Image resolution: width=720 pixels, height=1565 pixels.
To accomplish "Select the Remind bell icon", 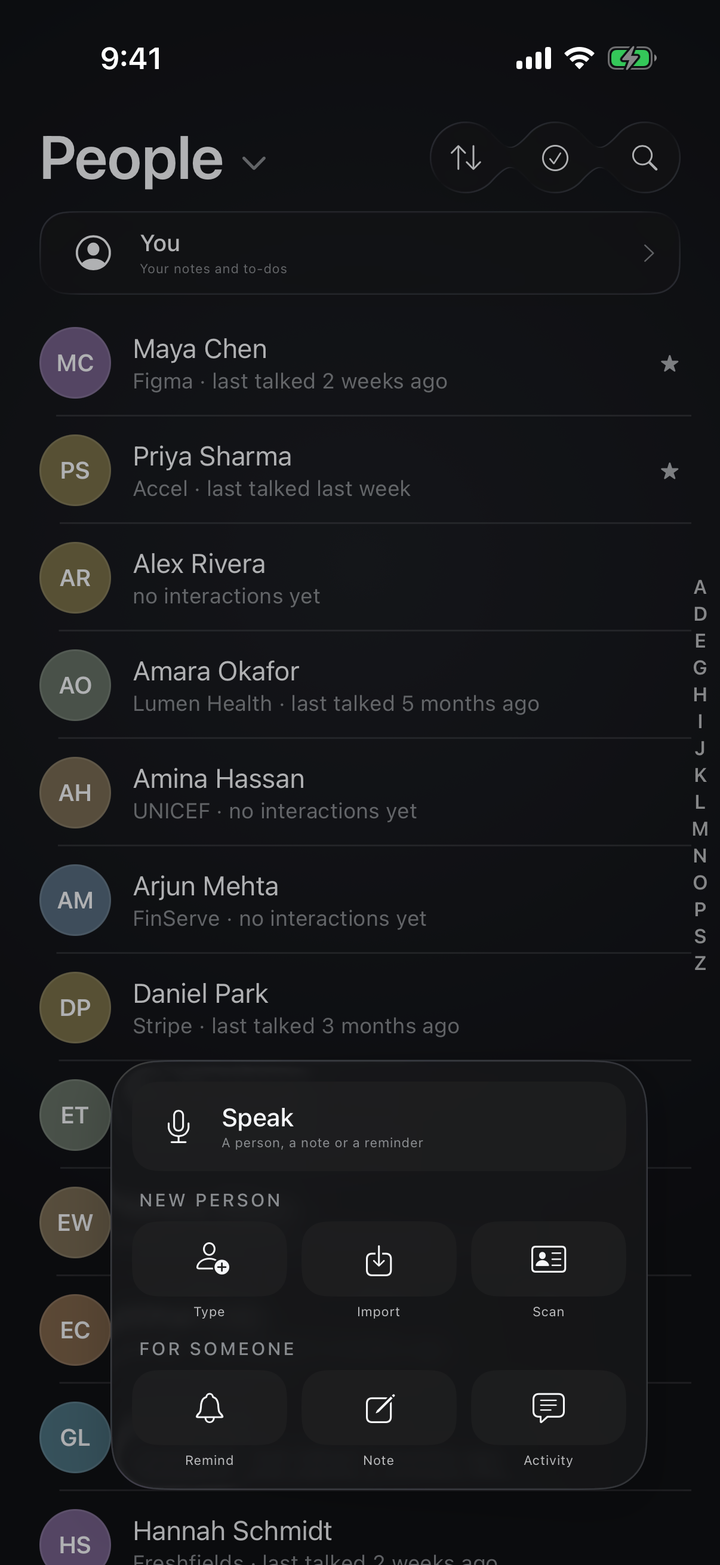I will [210, 1408].
